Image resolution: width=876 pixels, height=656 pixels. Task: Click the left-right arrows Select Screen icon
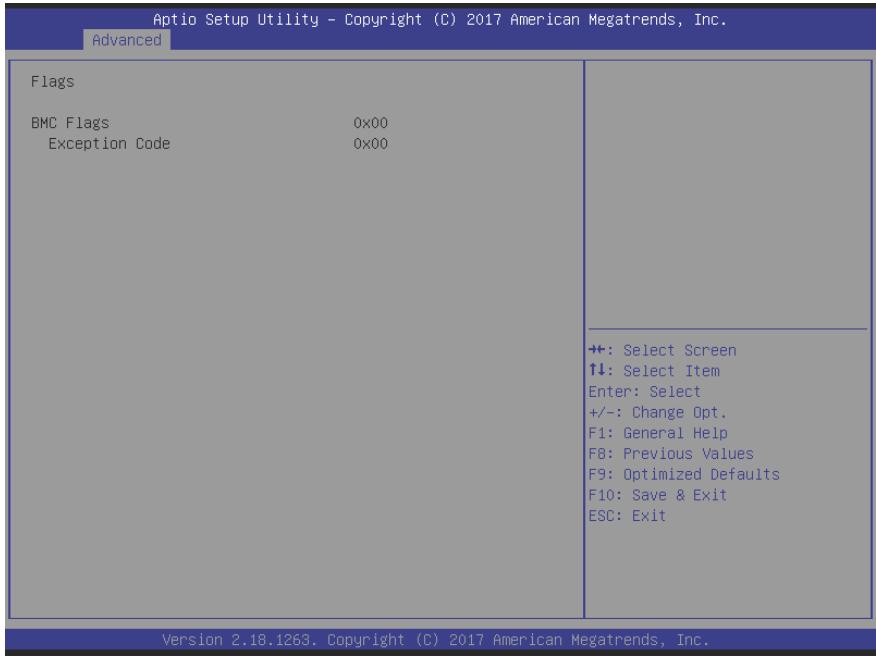597,350
